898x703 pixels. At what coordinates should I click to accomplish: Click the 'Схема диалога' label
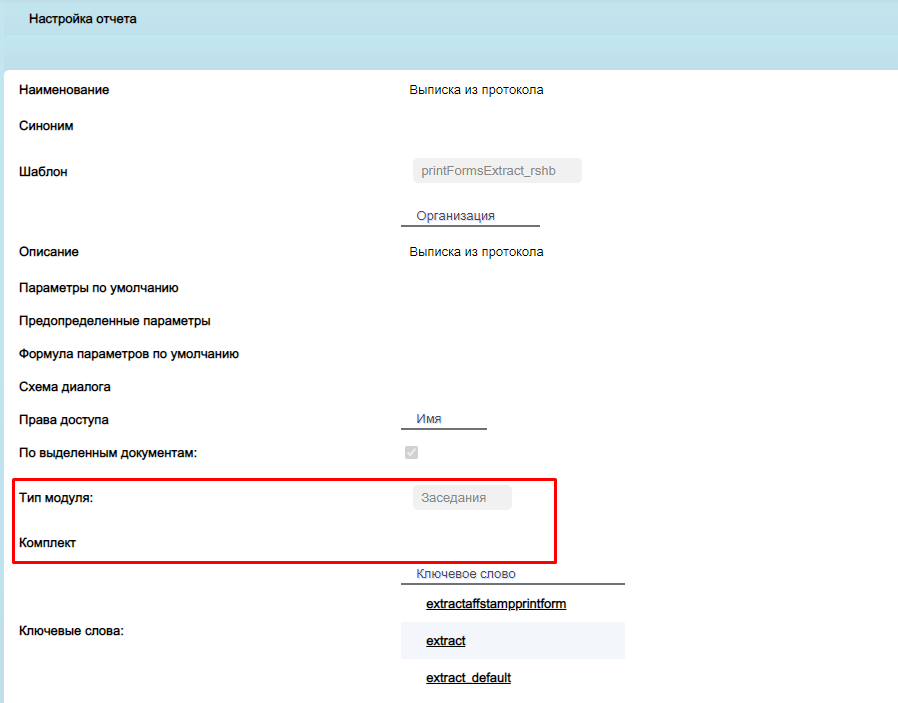pos(65,387)
